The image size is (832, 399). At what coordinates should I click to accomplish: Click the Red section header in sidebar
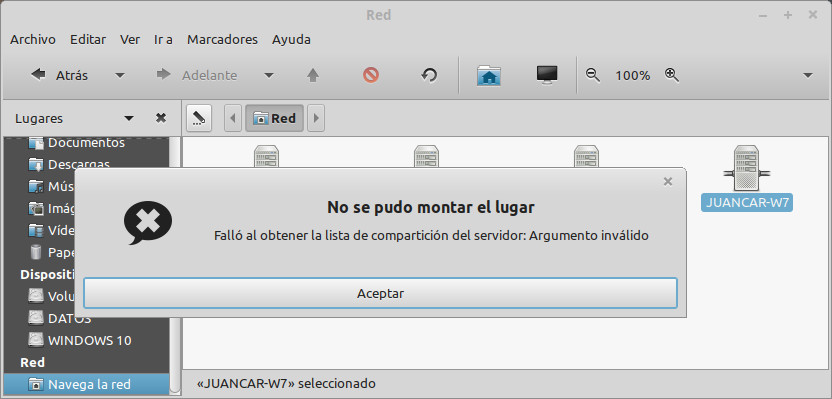32,362
